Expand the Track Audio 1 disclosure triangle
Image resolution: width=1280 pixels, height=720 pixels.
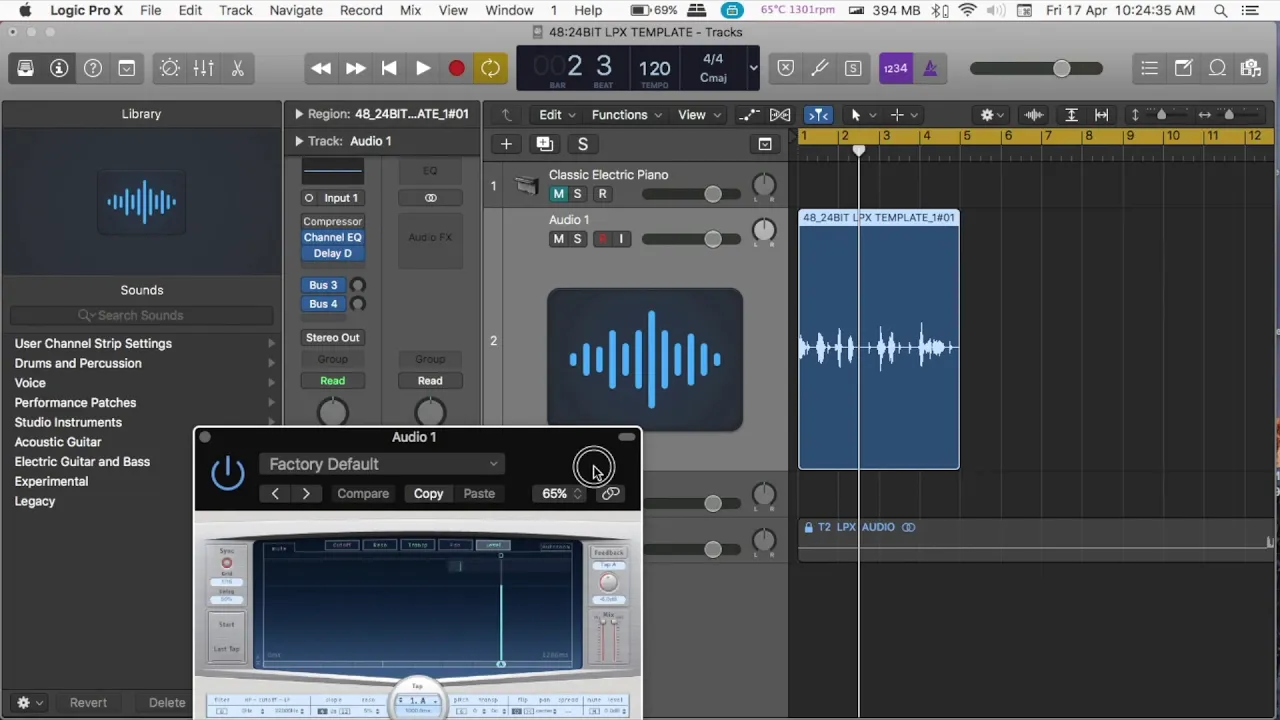click(x=298, y=141)
